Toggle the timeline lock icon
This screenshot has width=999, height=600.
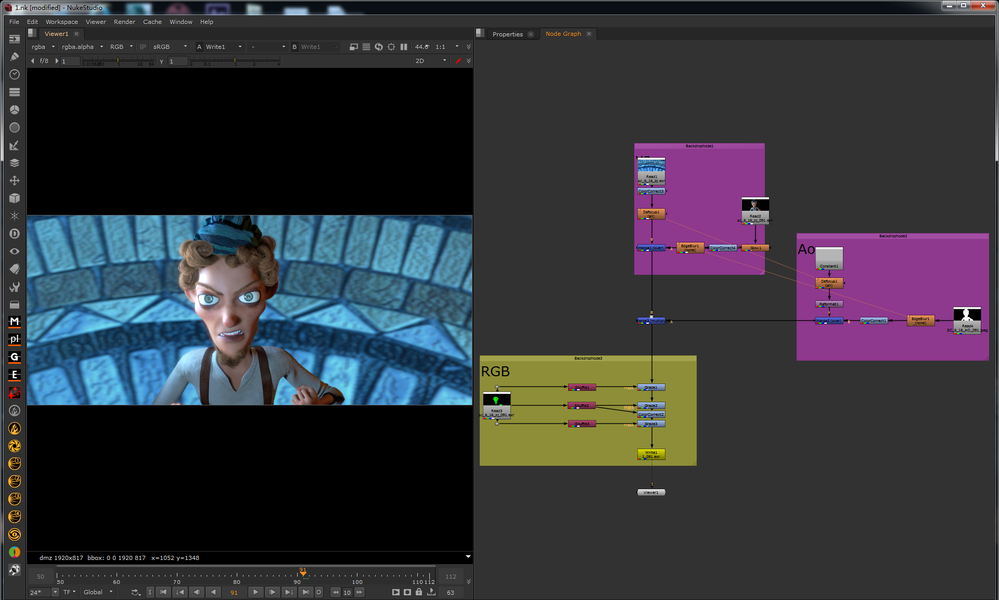419,592
